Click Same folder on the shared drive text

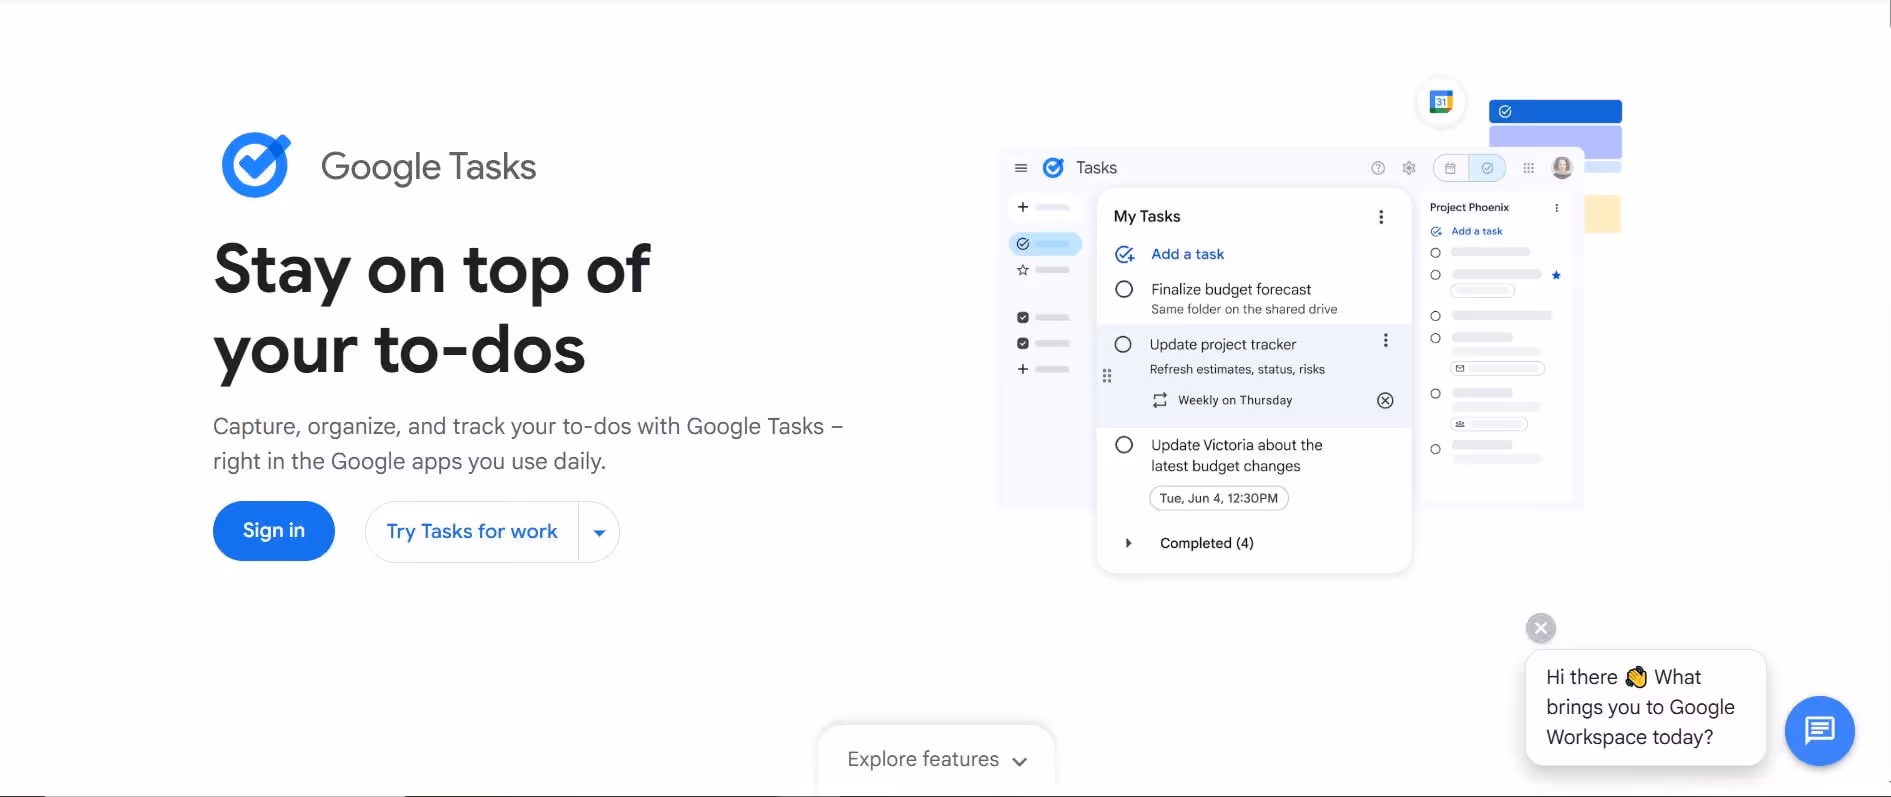[1244, 309]
